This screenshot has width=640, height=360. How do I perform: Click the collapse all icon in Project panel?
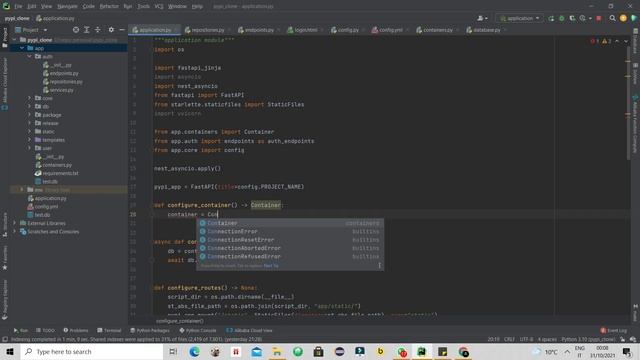98,30
